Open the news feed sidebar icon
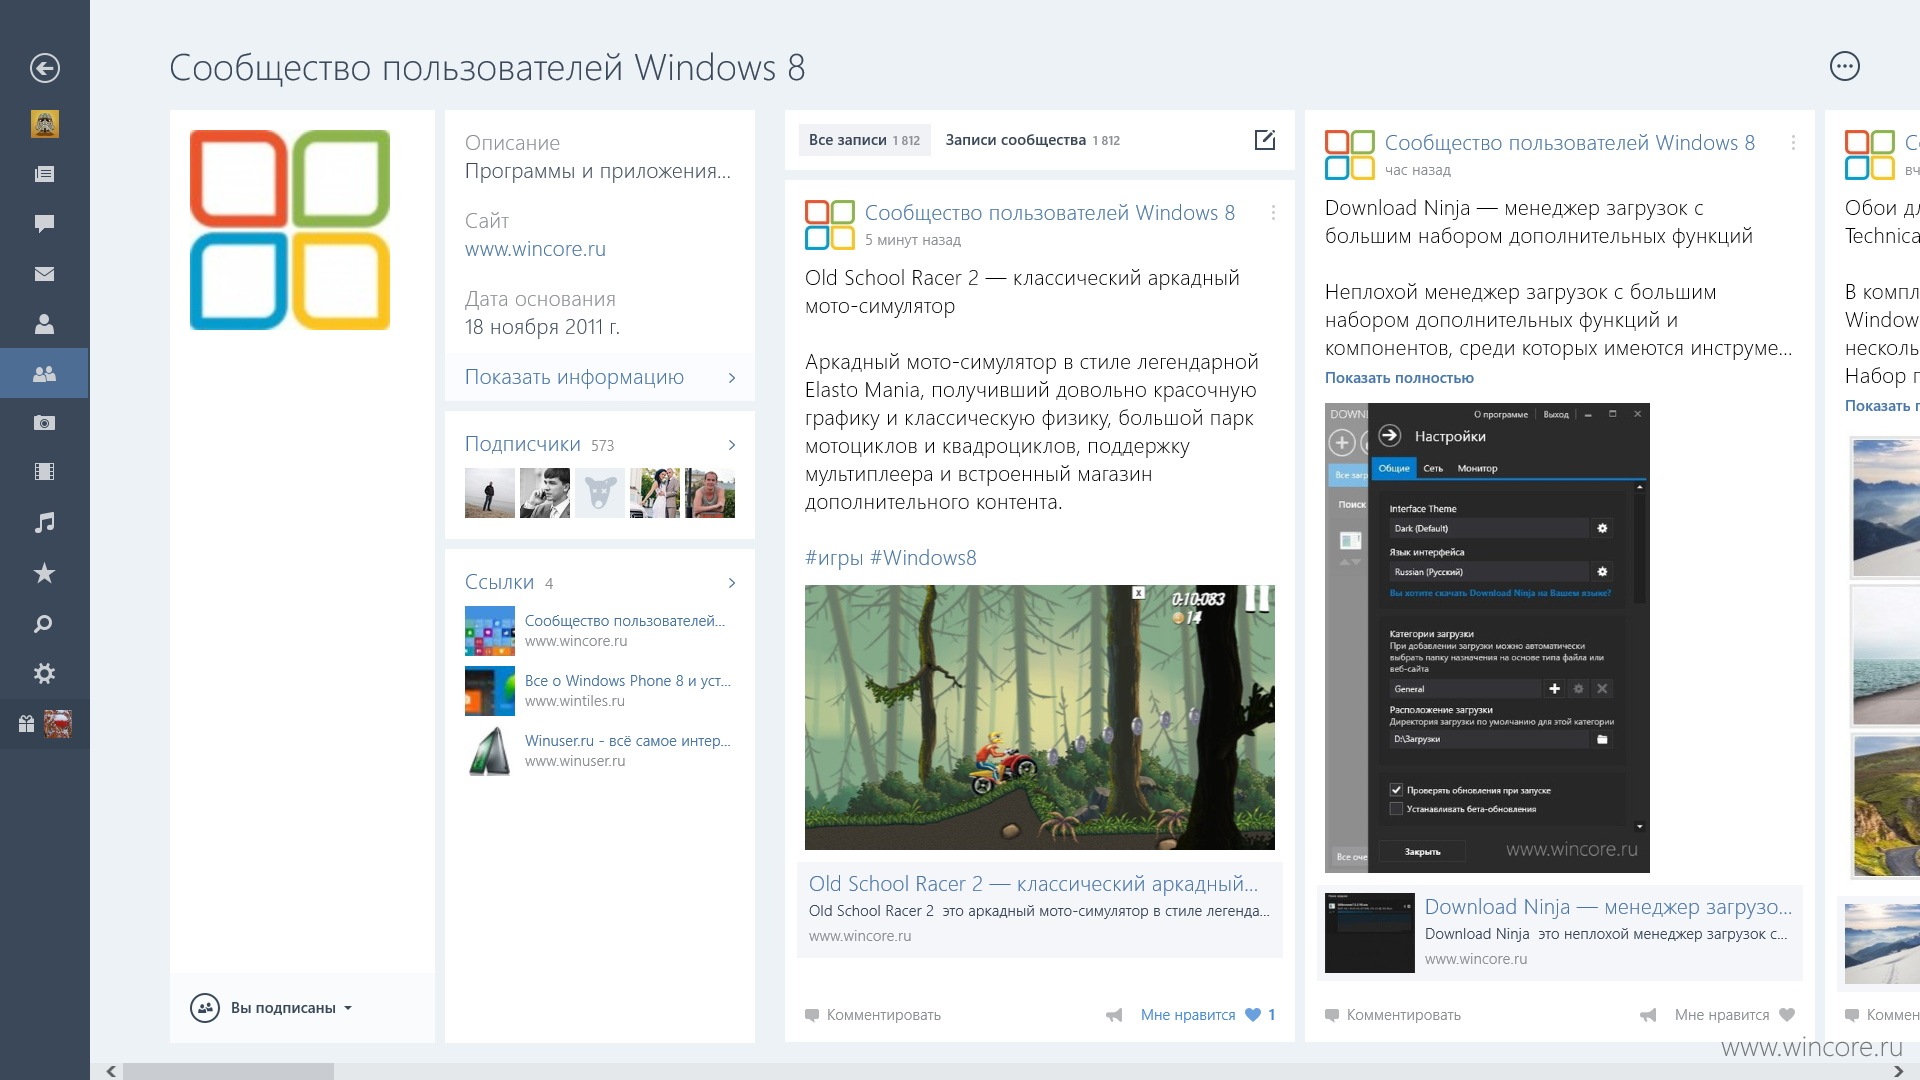Screen dimensions: 1920x1080 [x=44, y=174]
